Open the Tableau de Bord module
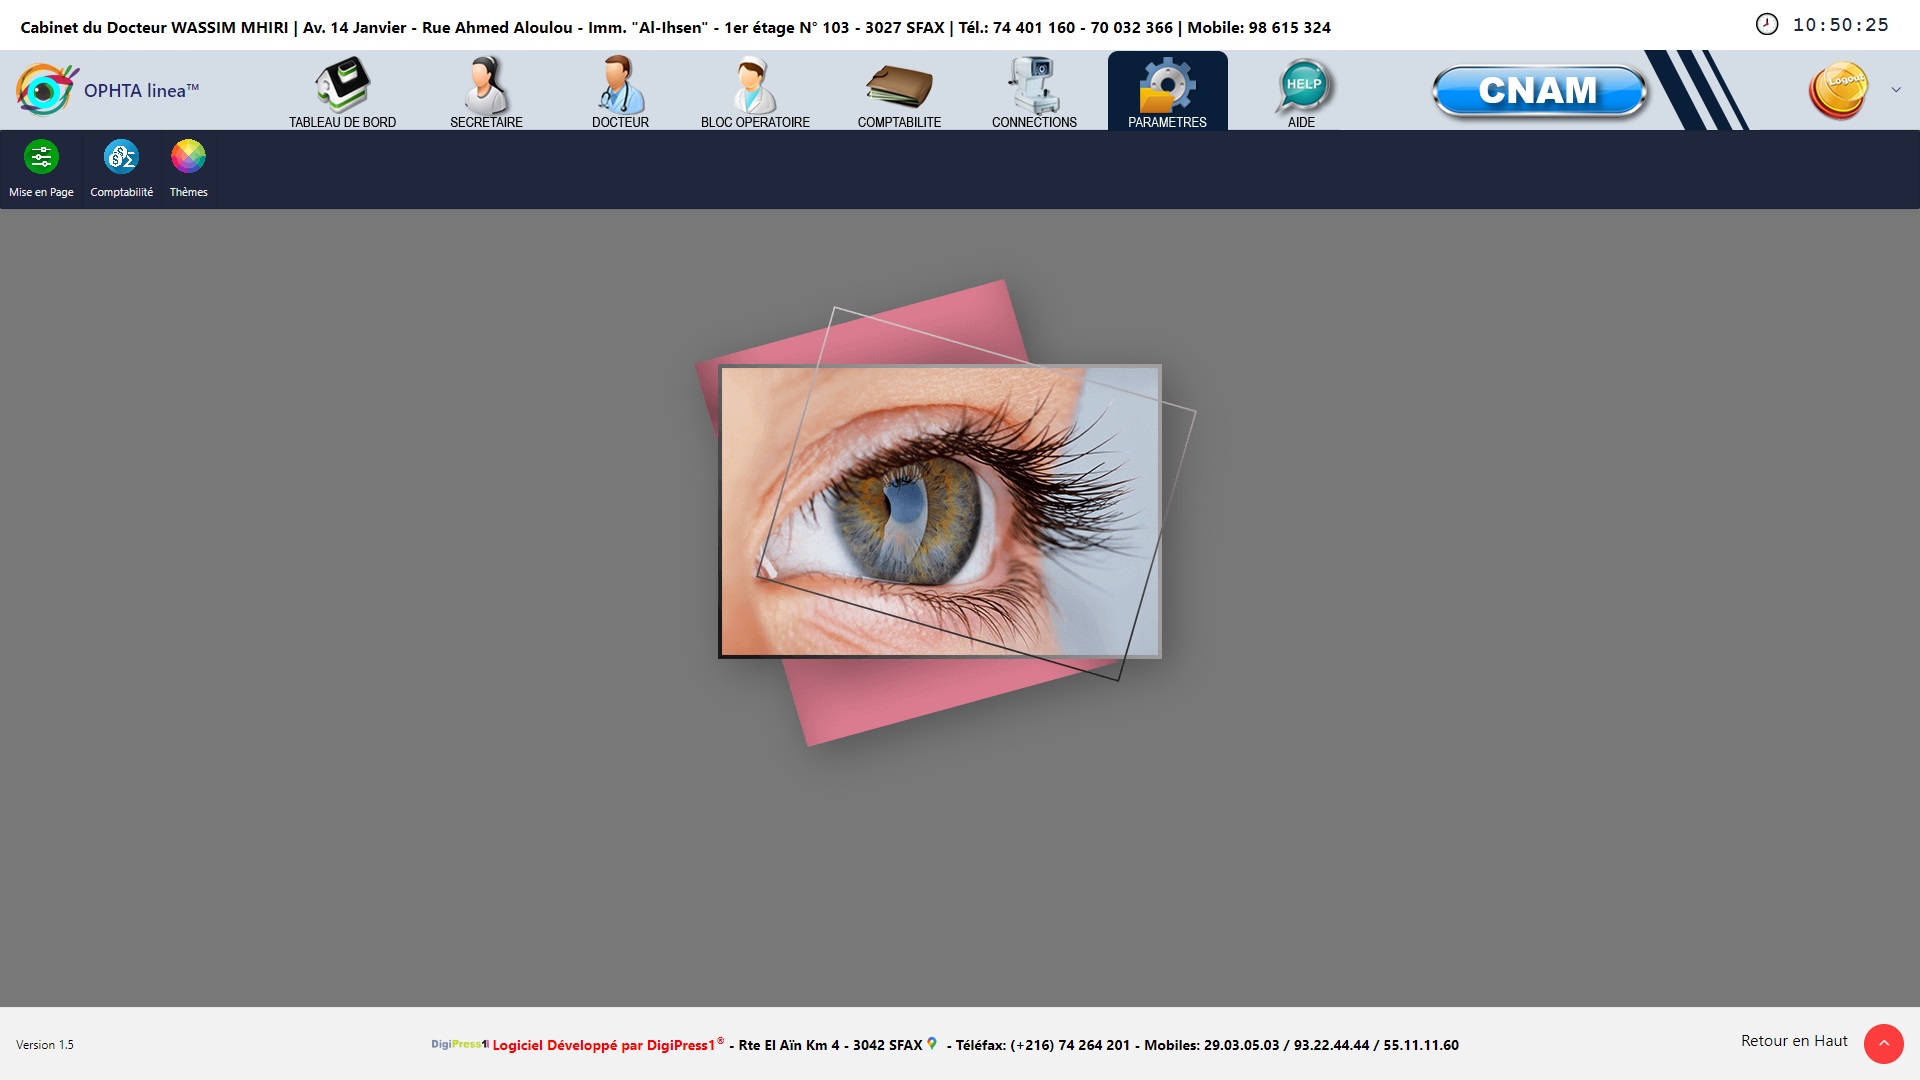This screenshot has height=1080, width=1920. 342,92
